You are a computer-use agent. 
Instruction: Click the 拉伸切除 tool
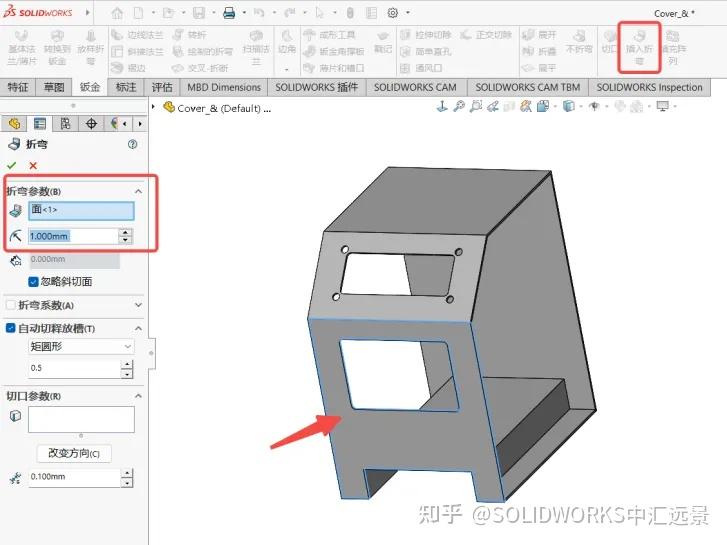point(426,35)
